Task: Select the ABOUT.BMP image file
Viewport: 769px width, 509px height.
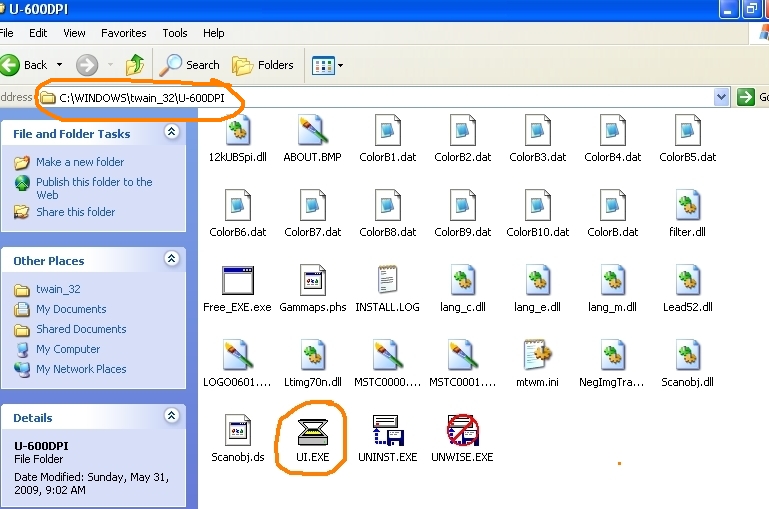Action: [312, 138]
